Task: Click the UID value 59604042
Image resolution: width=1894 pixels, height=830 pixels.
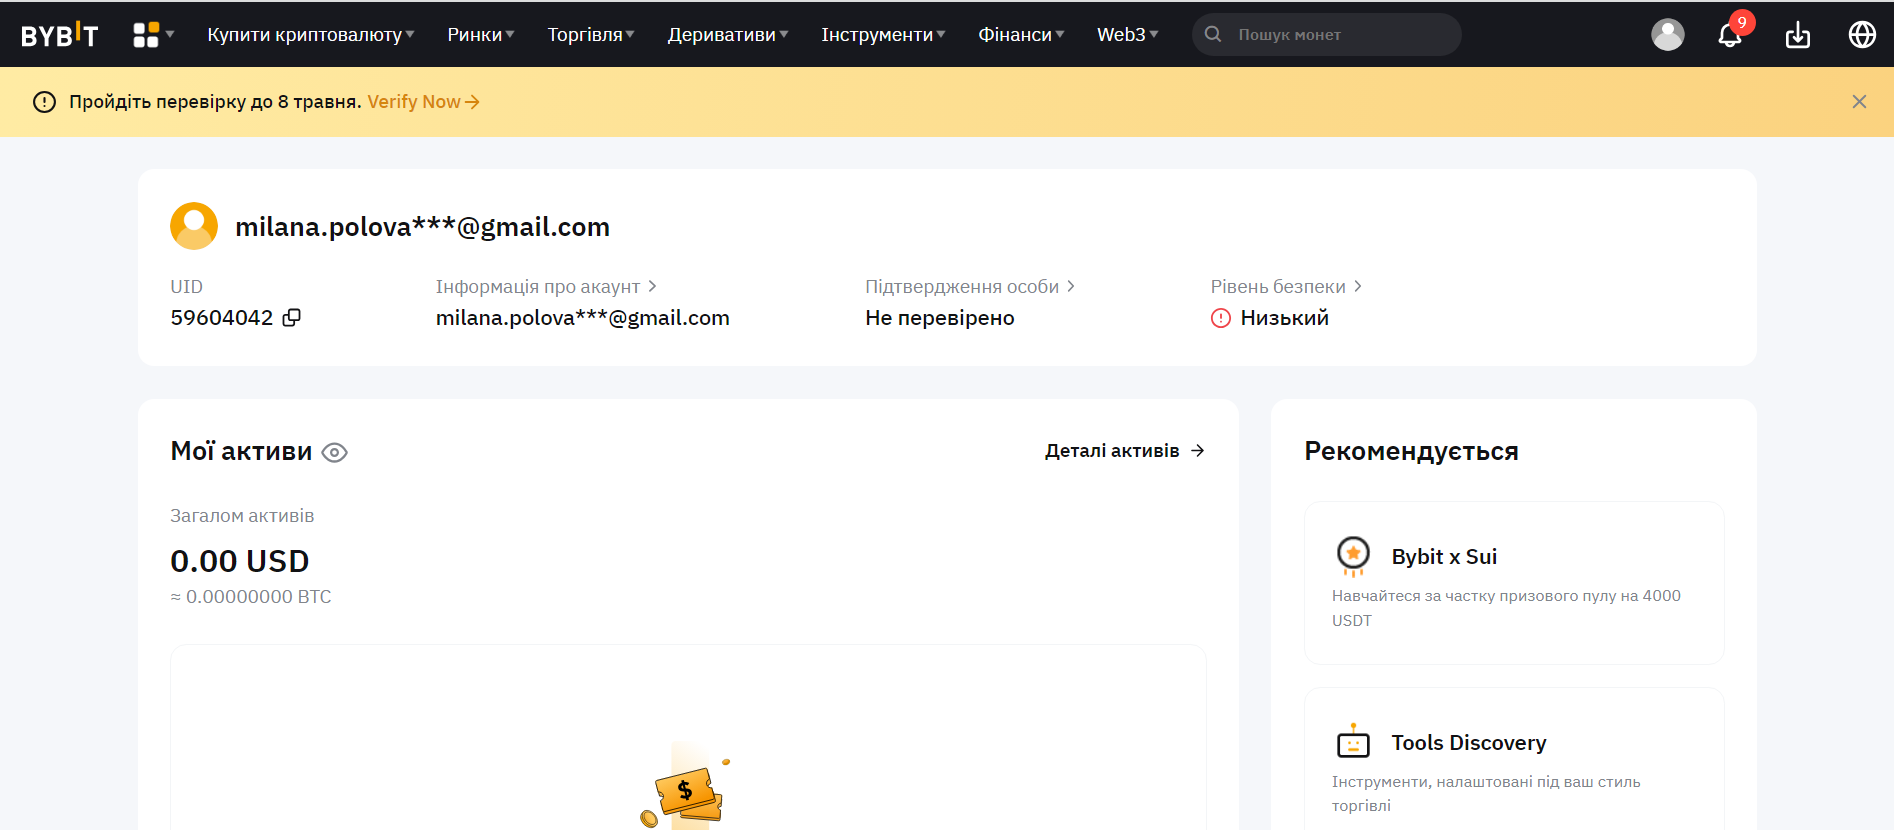Action: (222, 318)
